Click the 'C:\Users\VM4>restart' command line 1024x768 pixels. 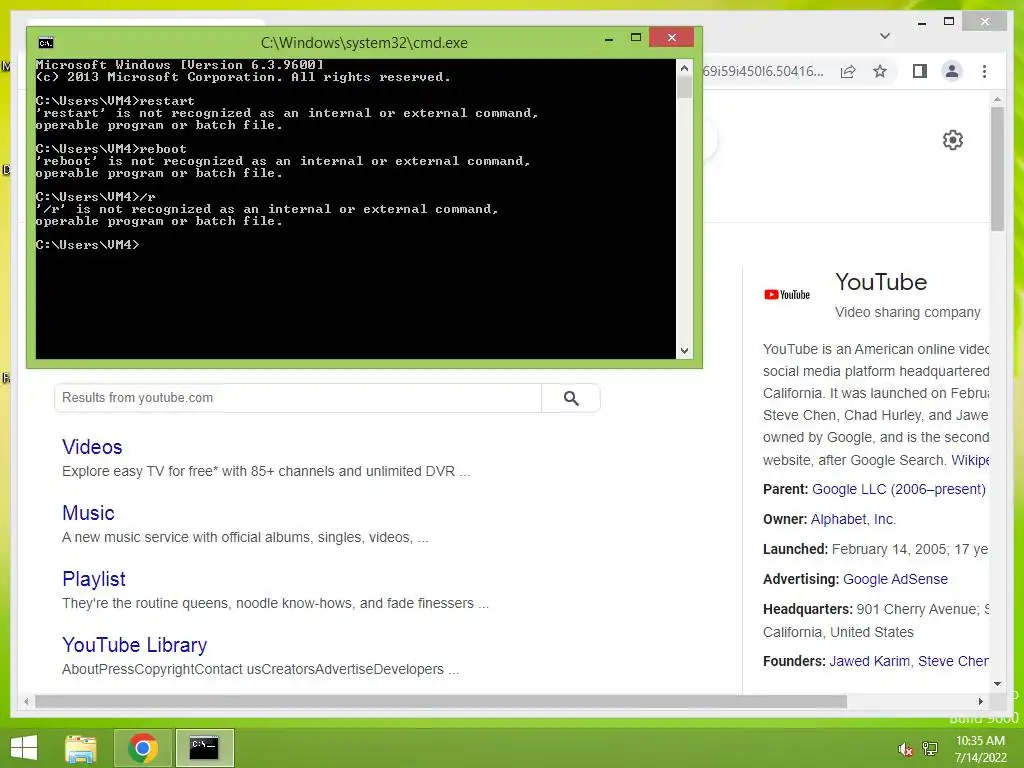[115, 101]
